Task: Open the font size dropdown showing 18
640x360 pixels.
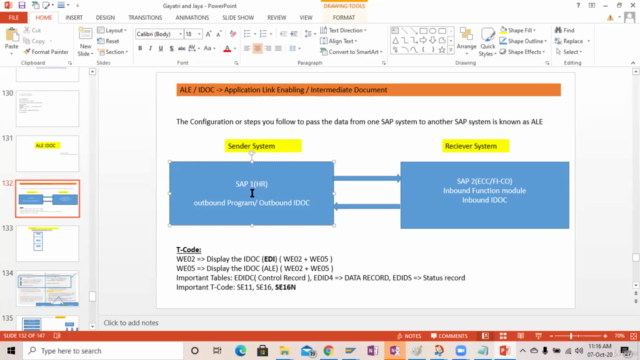Action: tap(199, 34)
